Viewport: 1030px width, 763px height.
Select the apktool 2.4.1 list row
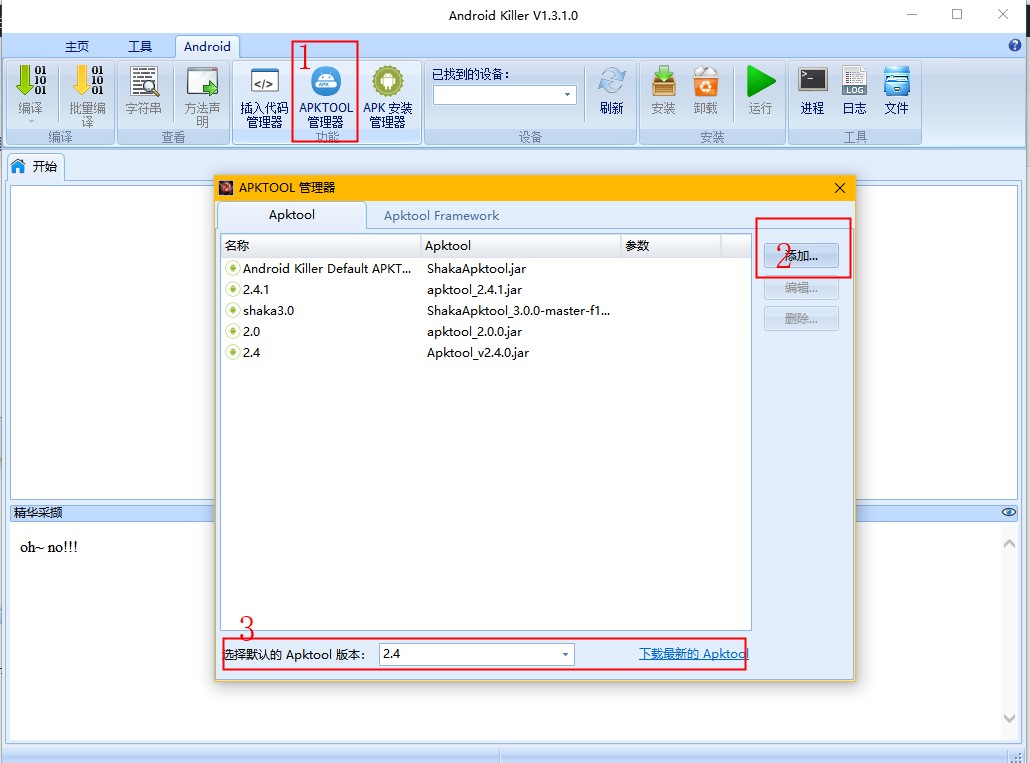pos(256,289)
